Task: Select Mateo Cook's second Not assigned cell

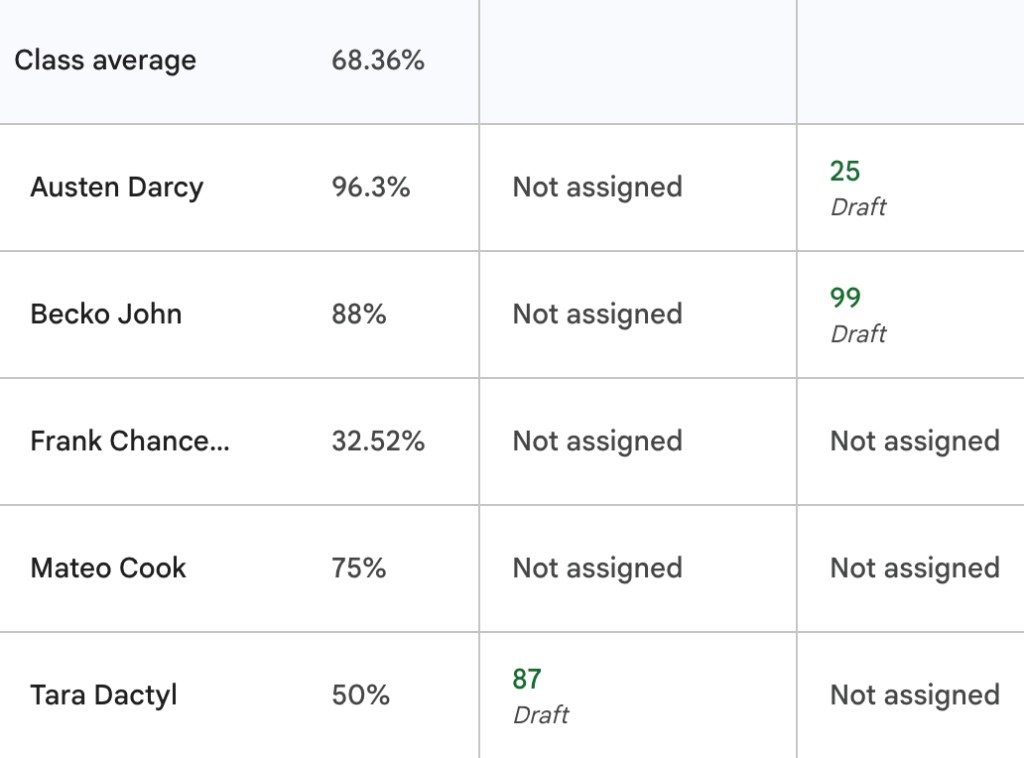Action: point(910,568)
